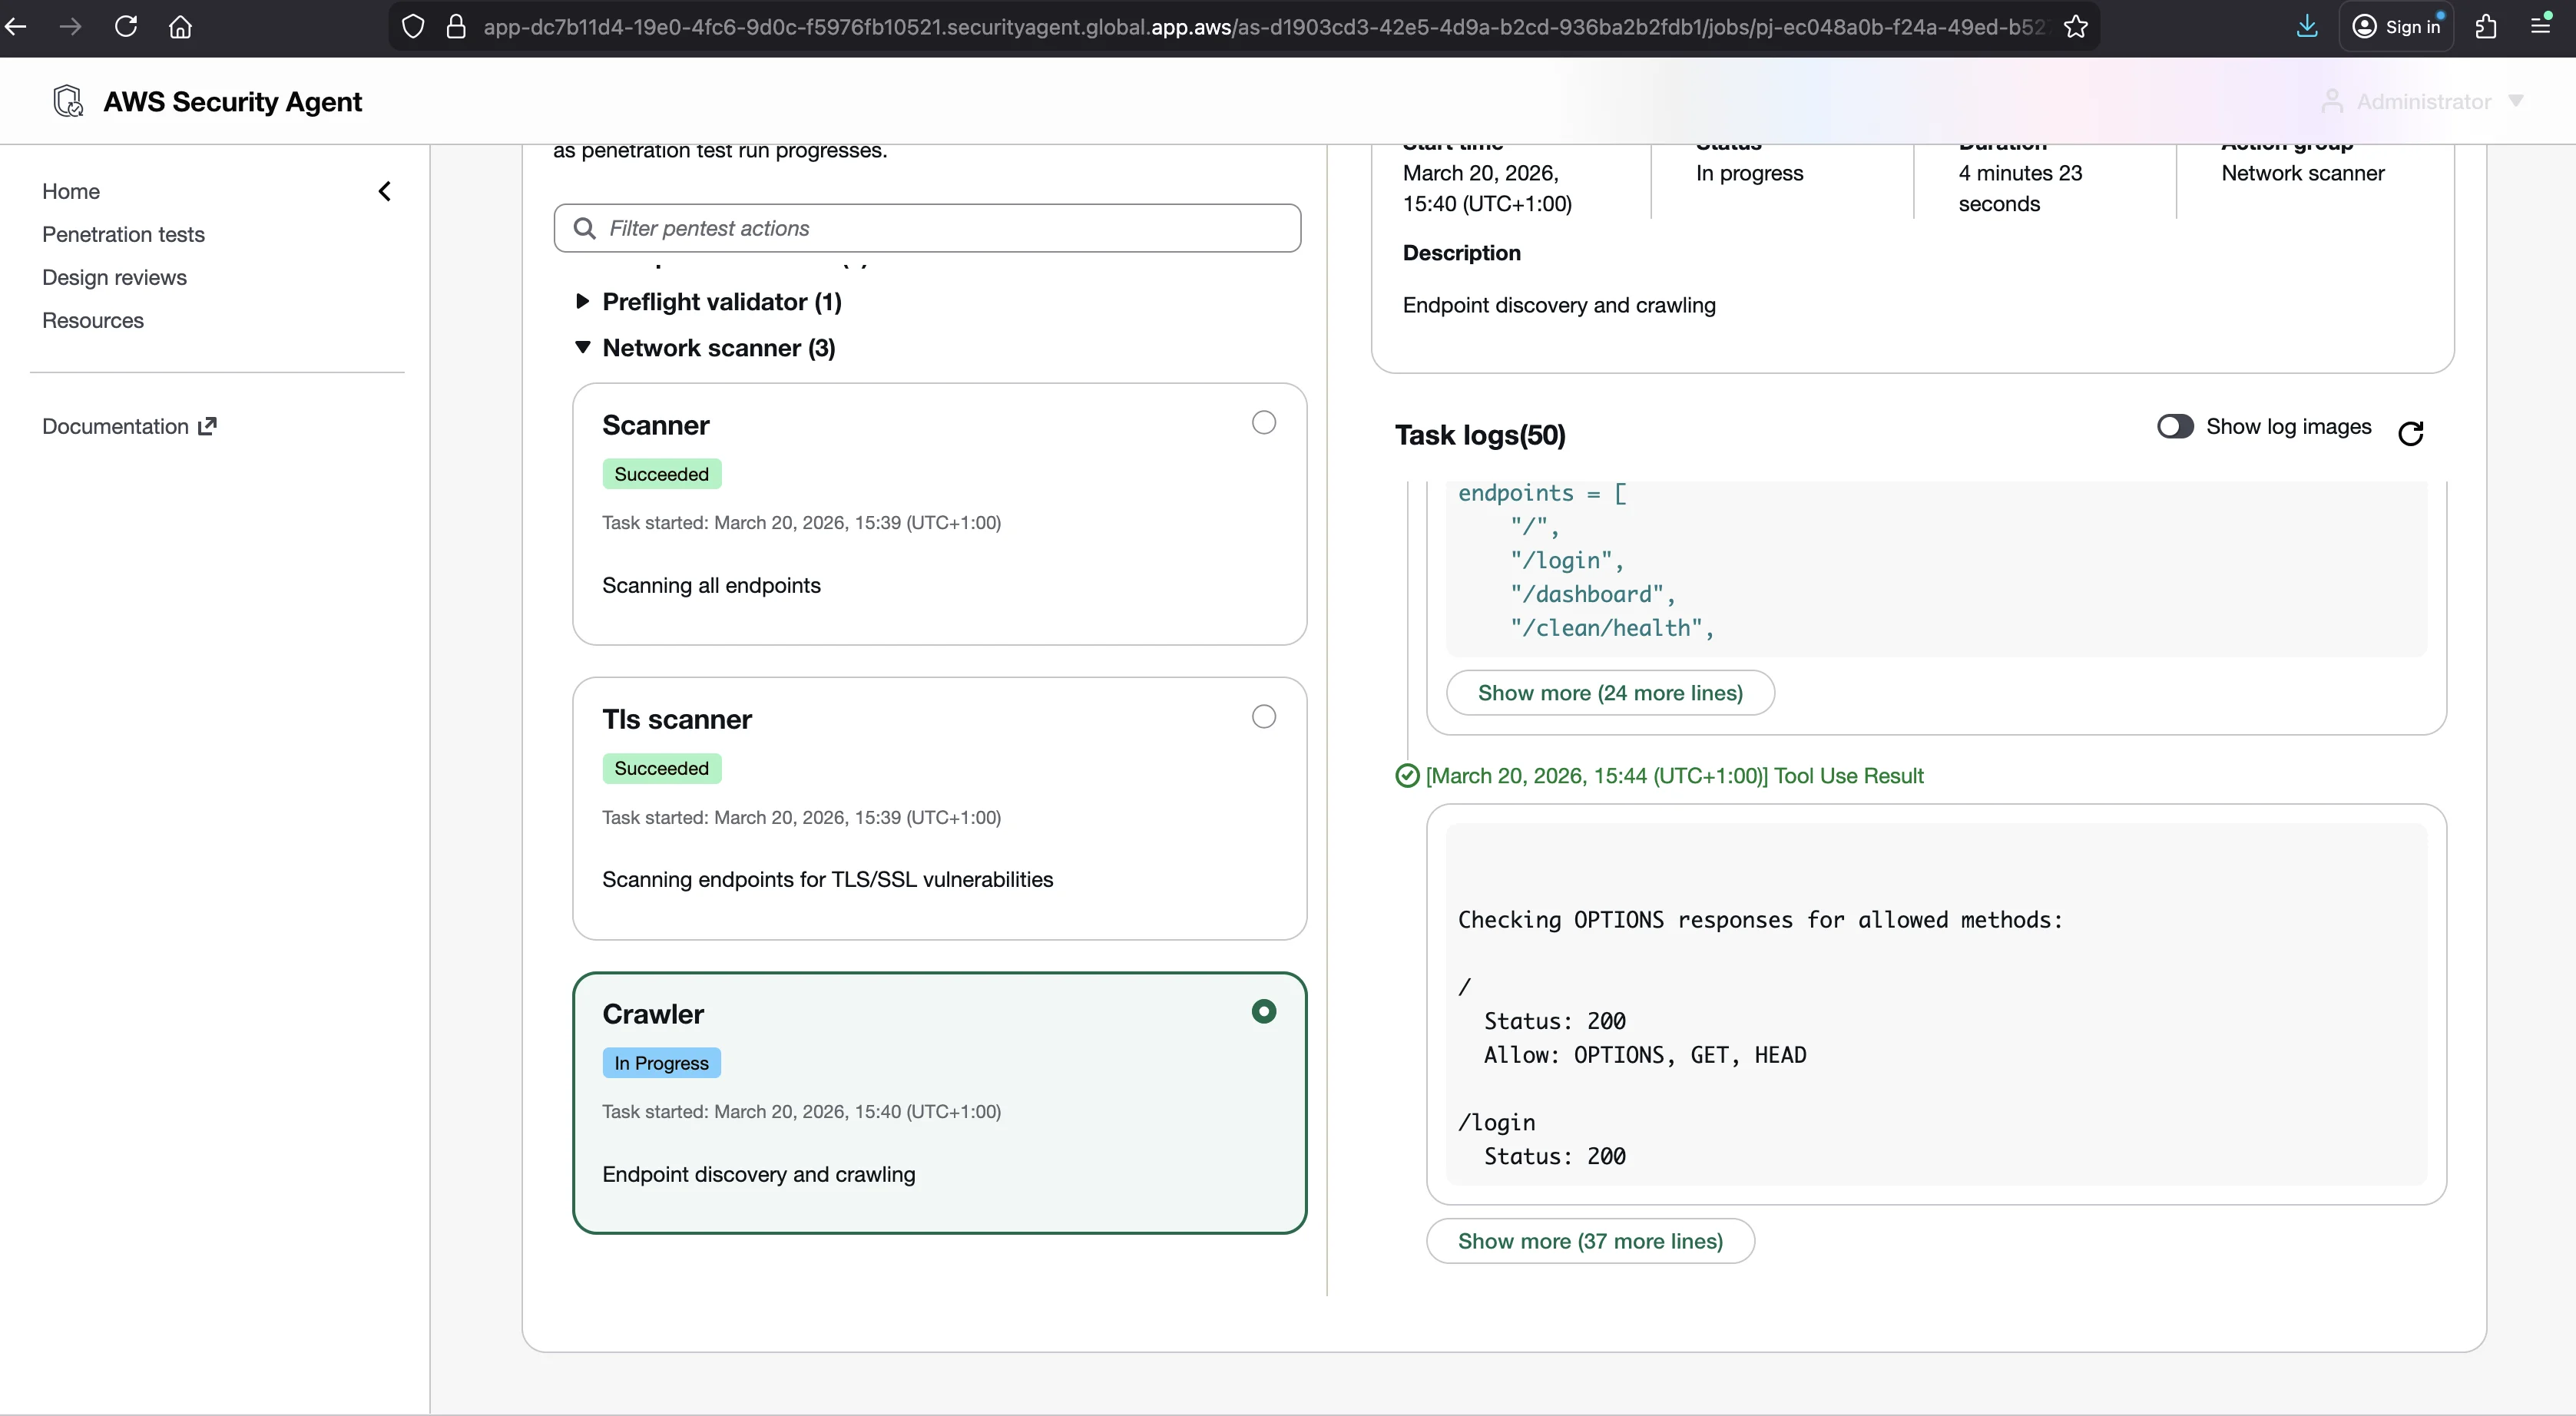Click the "Scanning all endpoints" description
The image size is (2576, 1416).
[x=711, y=585]
